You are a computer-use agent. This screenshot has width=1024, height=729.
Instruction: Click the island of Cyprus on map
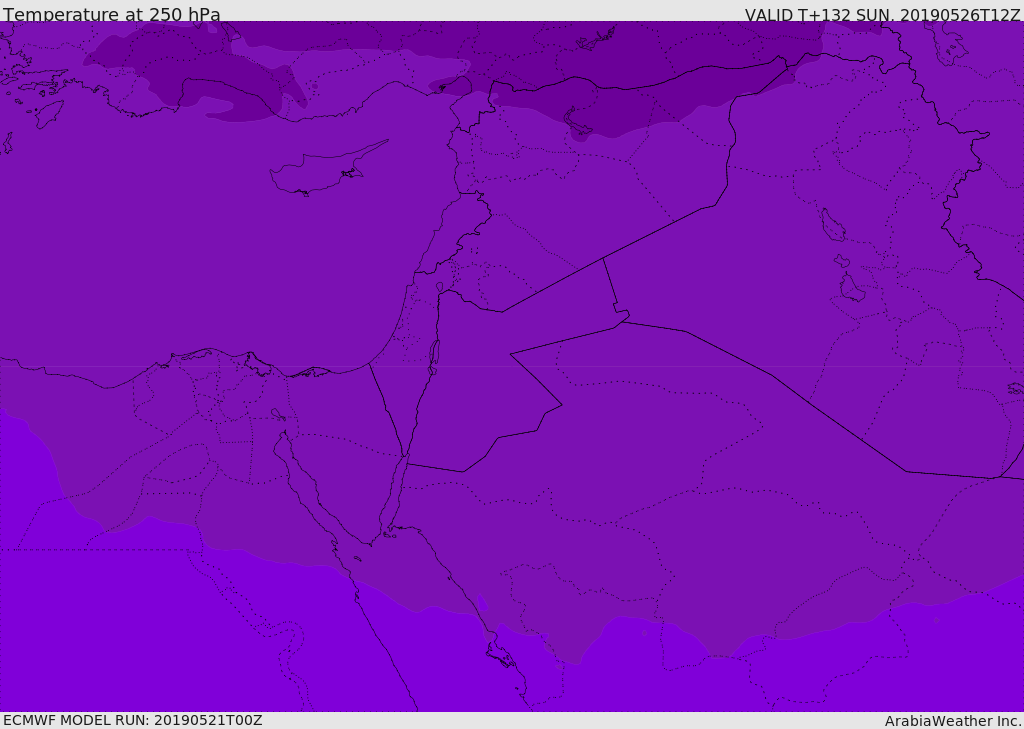coord(328,169)
